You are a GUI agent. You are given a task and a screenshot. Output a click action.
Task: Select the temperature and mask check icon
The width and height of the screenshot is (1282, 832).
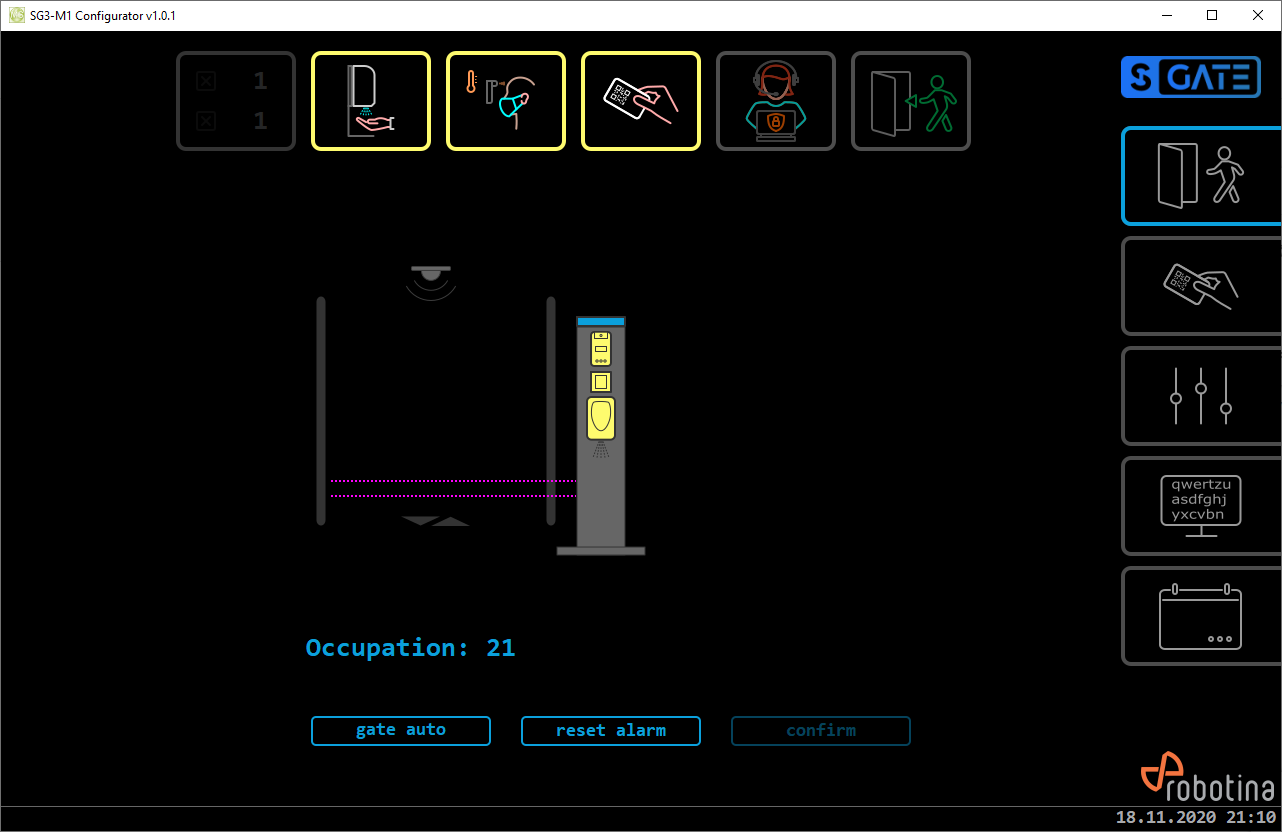click(506, 101)
